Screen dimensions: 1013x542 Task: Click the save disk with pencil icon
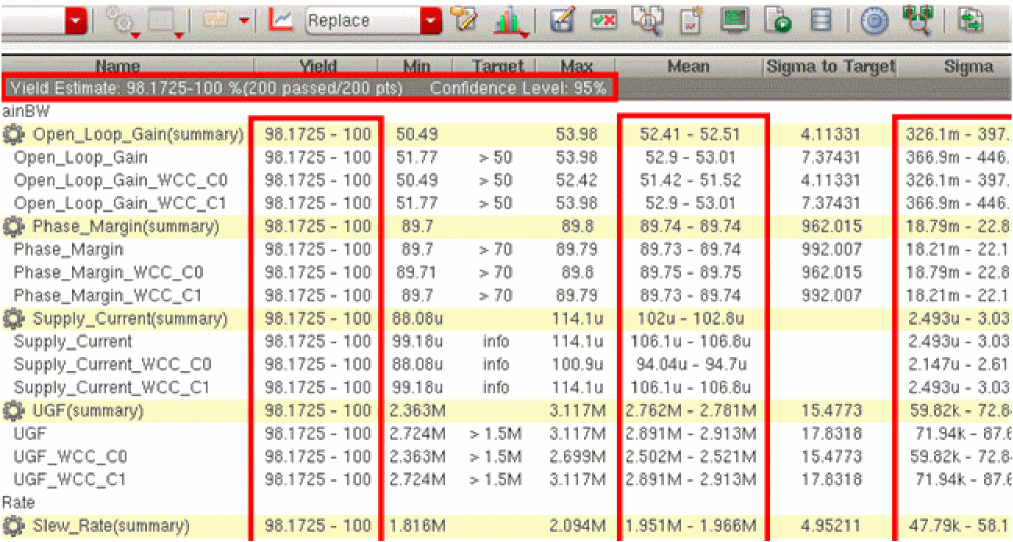point(562,20)
